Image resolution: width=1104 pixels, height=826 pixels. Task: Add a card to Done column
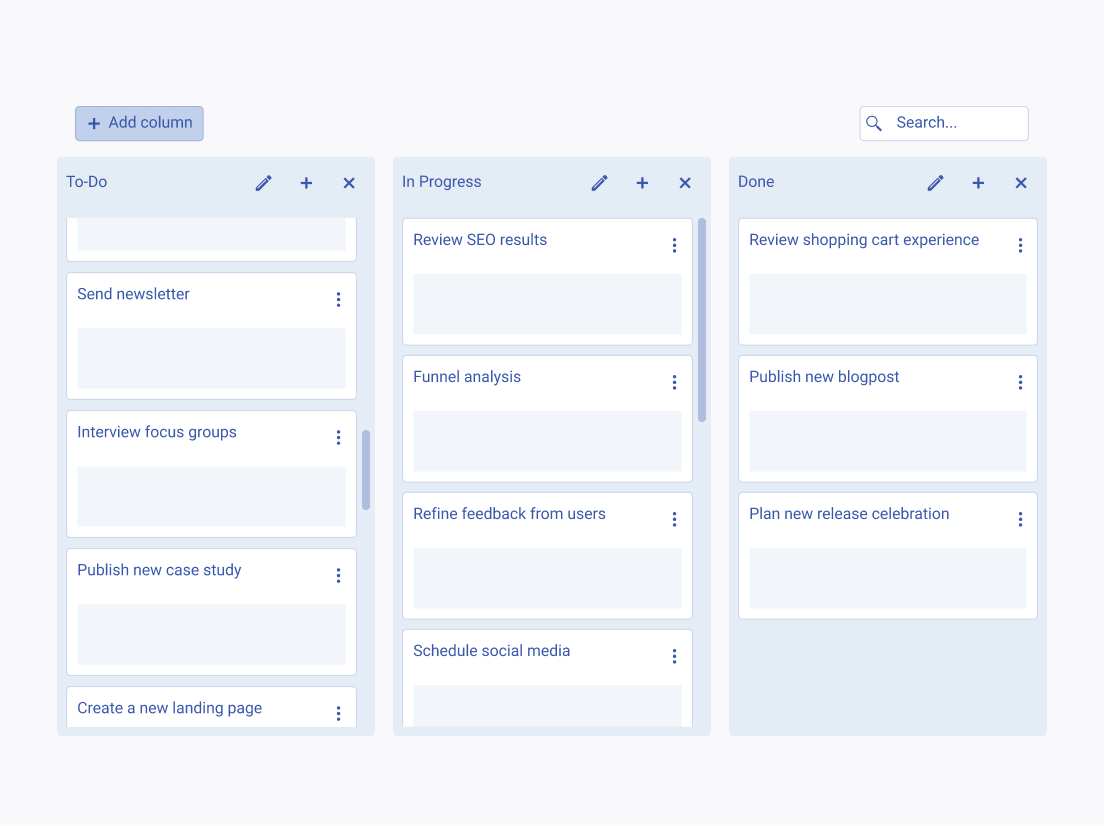[978, 183]
